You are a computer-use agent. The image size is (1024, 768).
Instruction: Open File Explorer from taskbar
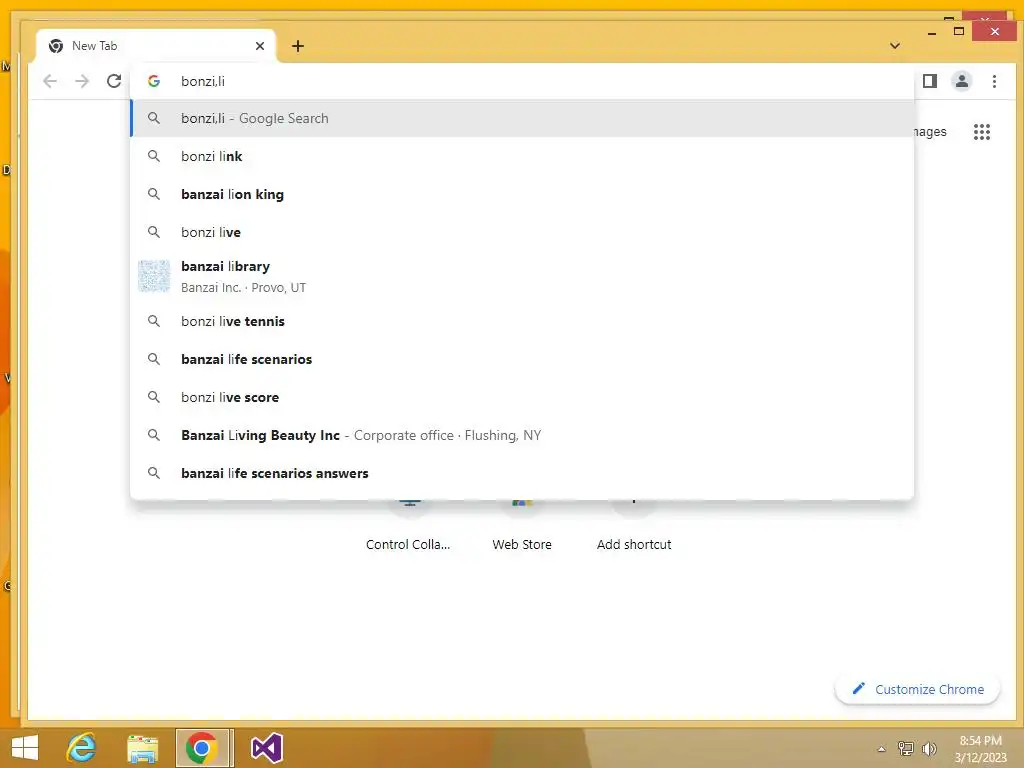(x=142, y=749)
